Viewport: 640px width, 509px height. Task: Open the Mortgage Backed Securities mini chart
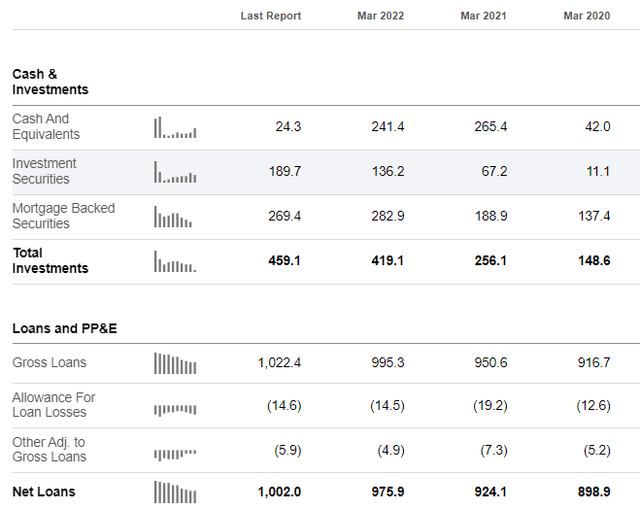(x=173, y=217)
